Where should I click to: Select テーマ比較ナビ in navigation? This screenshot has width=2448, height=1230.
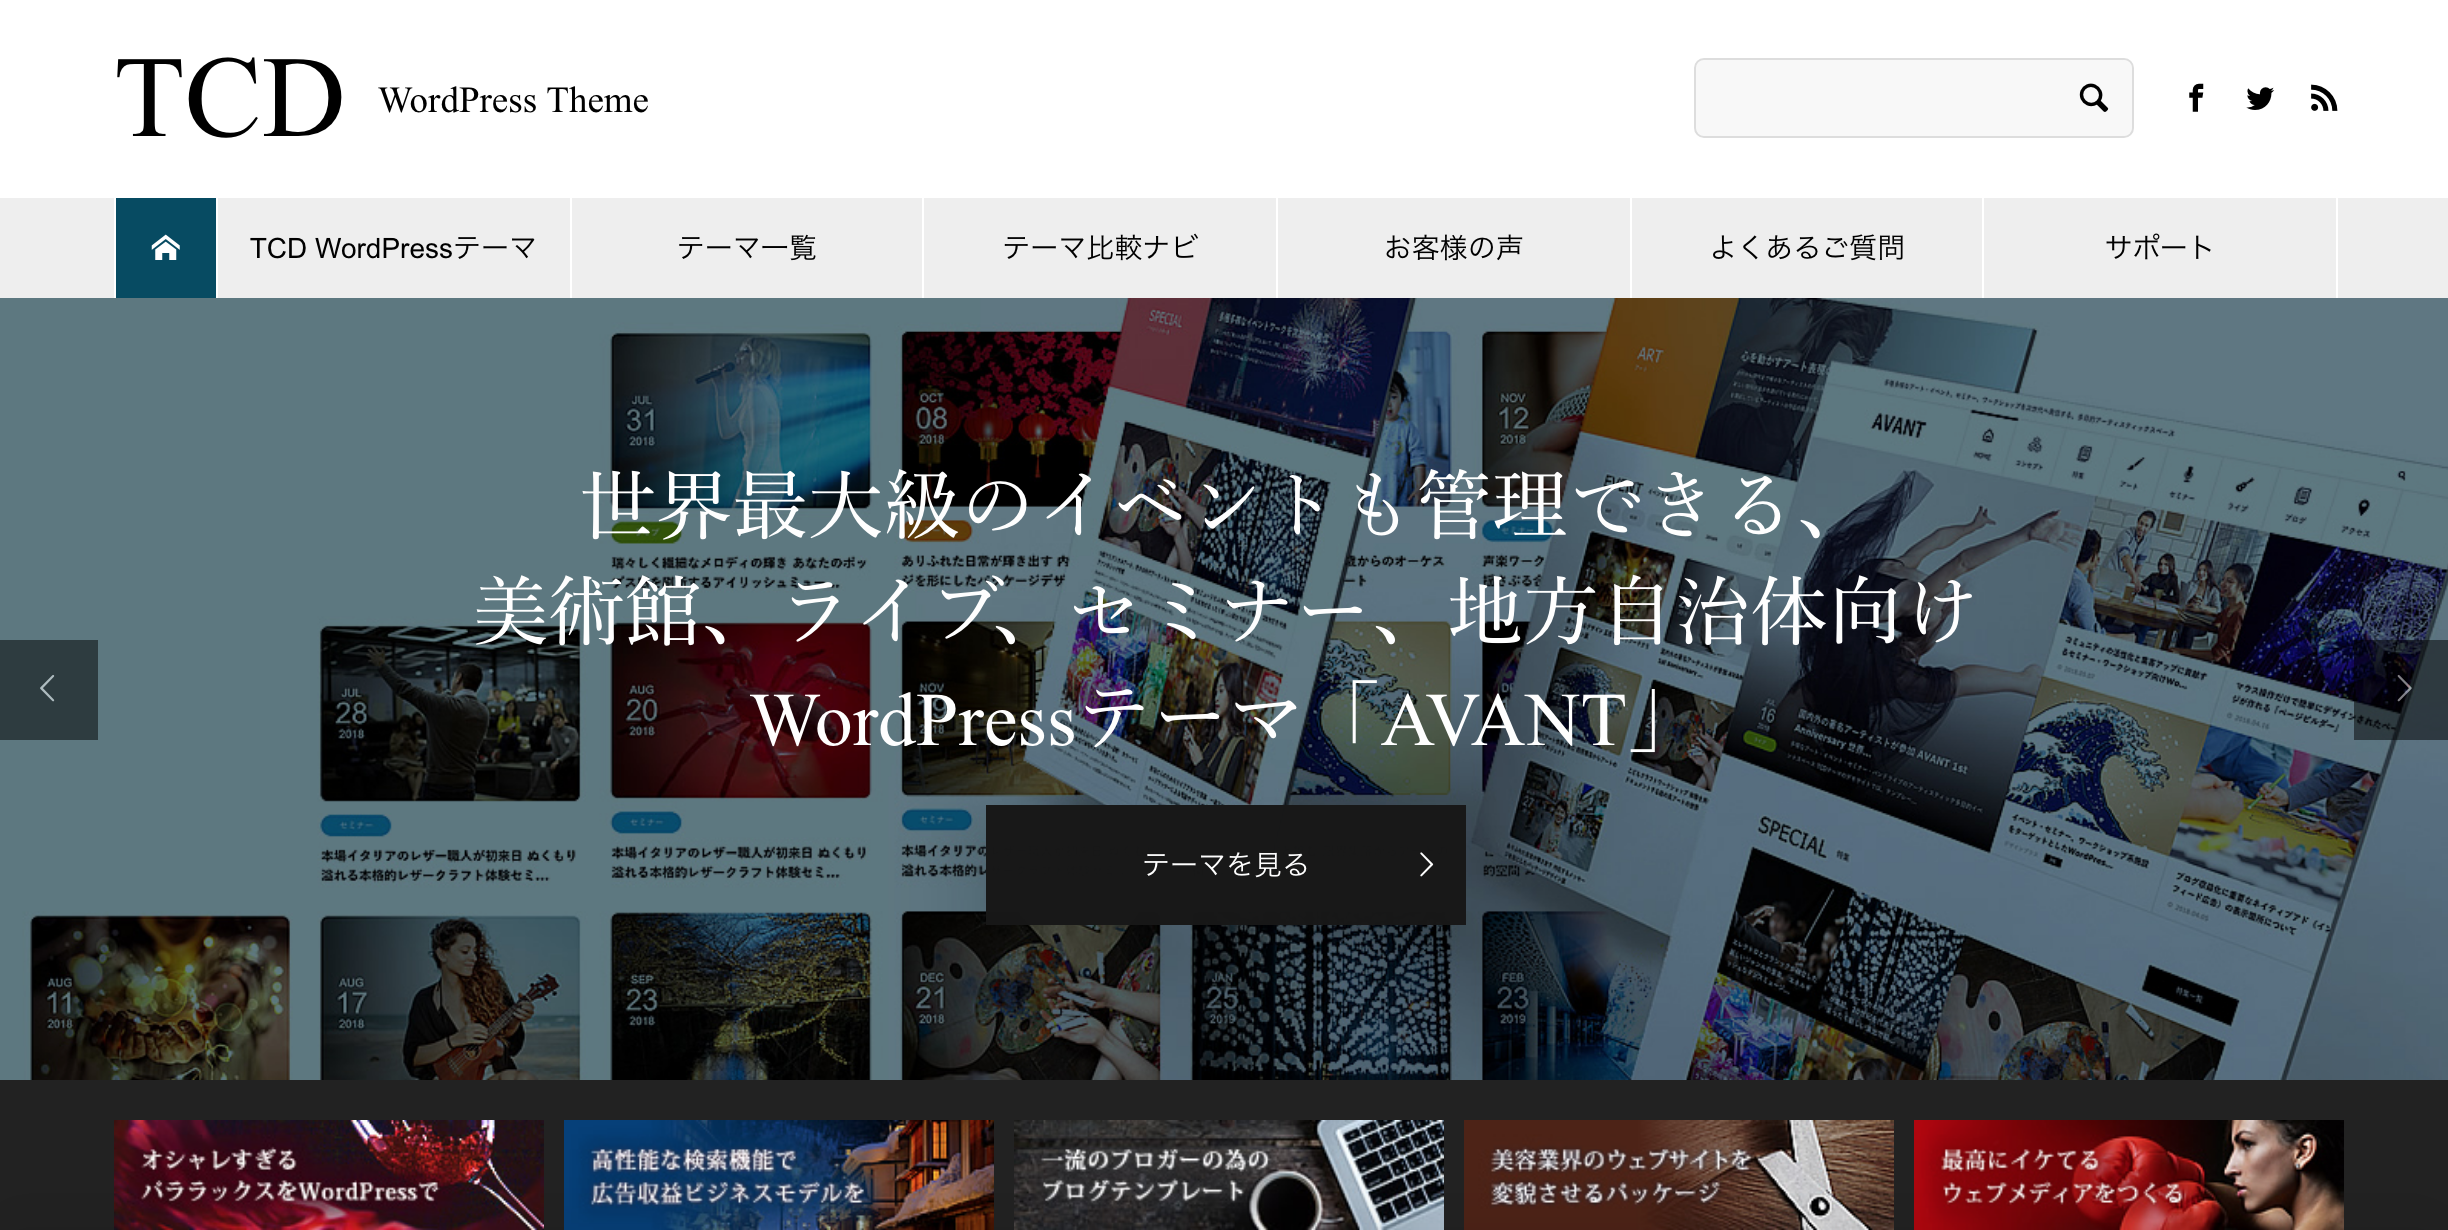pyautogui.click(x=1100, y=248)
